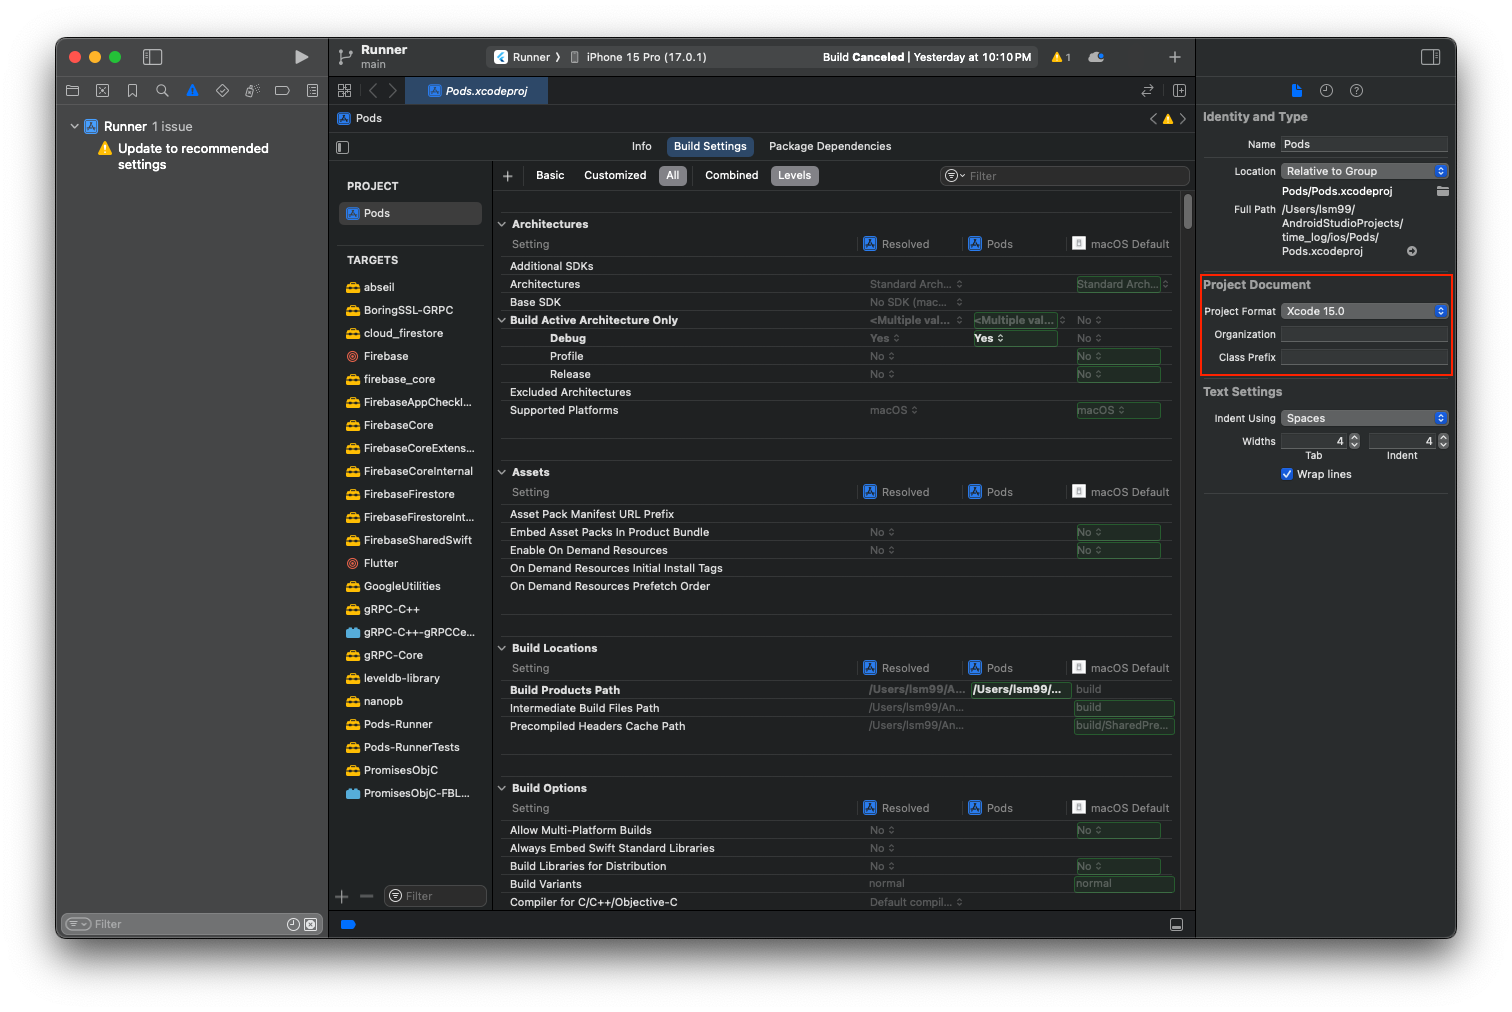Screen dimensions: 1512x1012
Task: Click the Run (play) button
Action: (x=301, y=57)
